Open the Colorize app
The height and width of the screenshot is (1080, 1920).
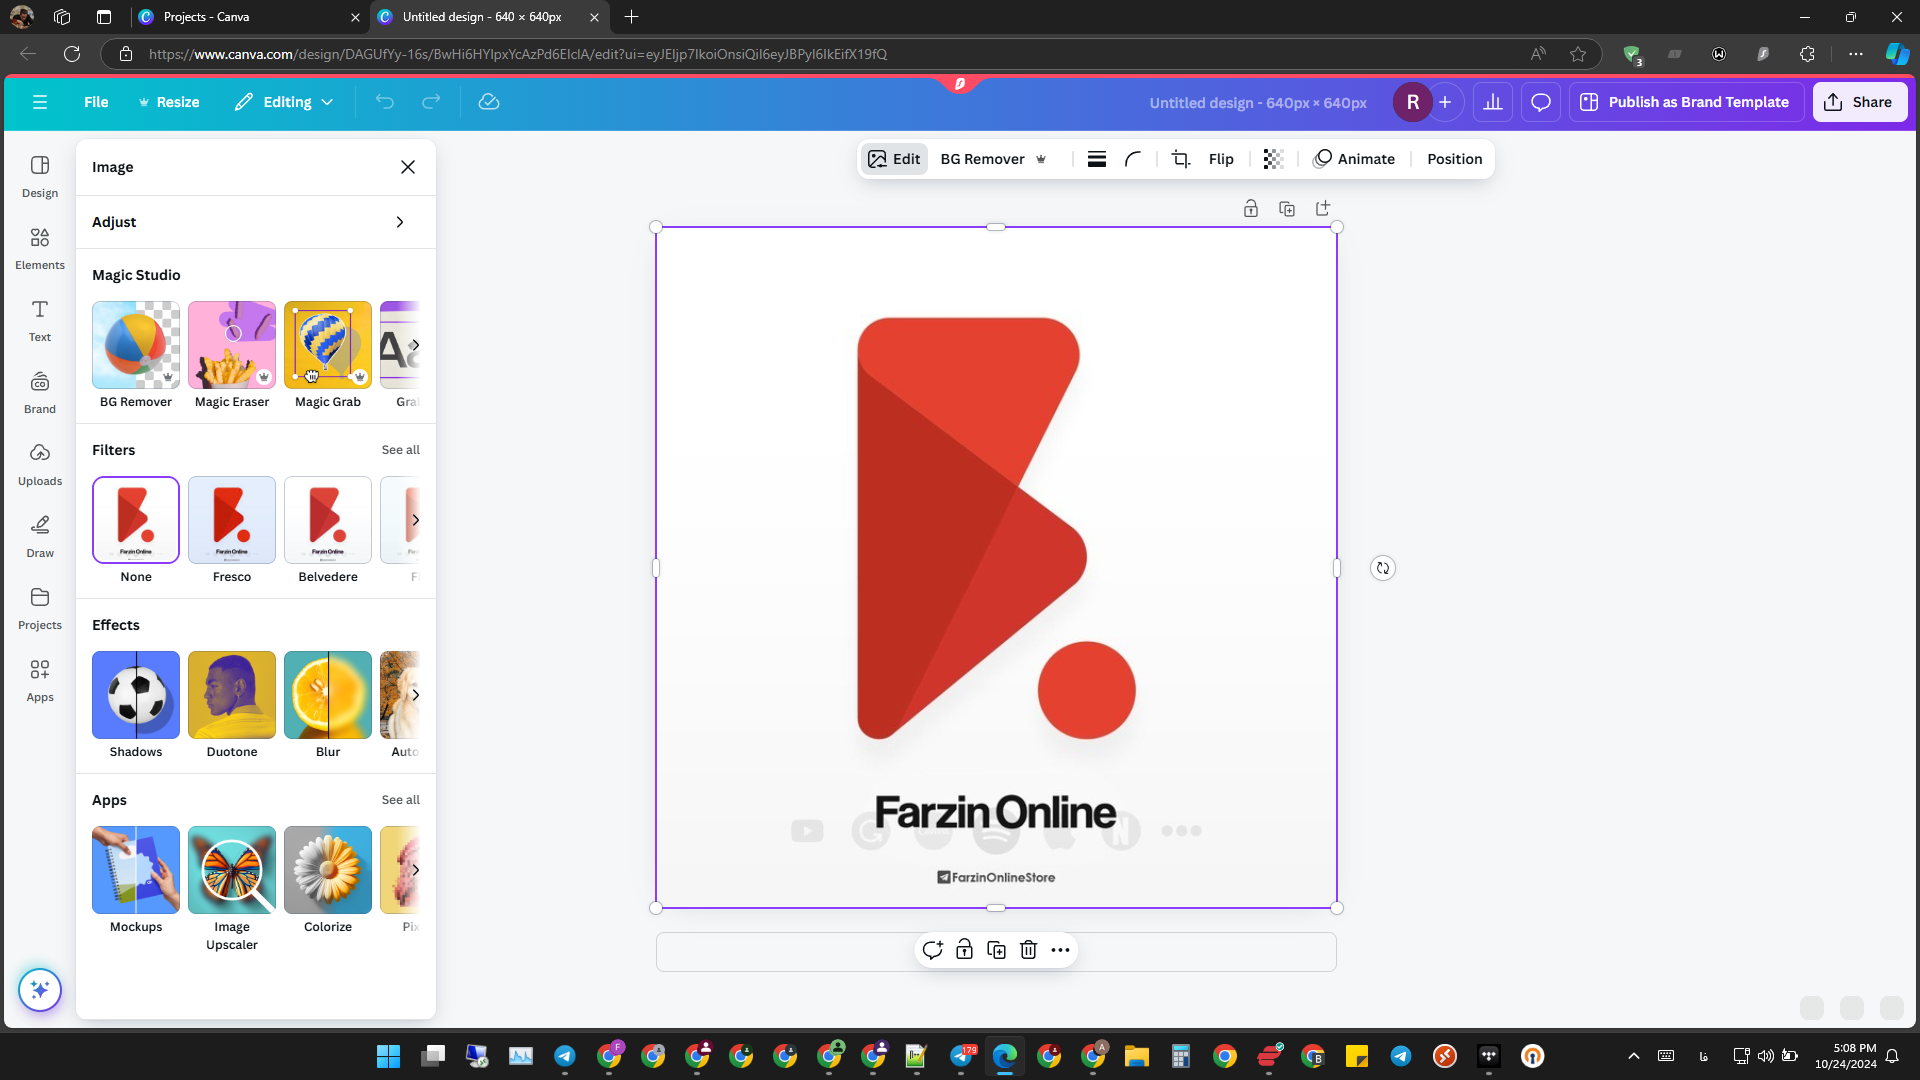[x=328, y=870]
